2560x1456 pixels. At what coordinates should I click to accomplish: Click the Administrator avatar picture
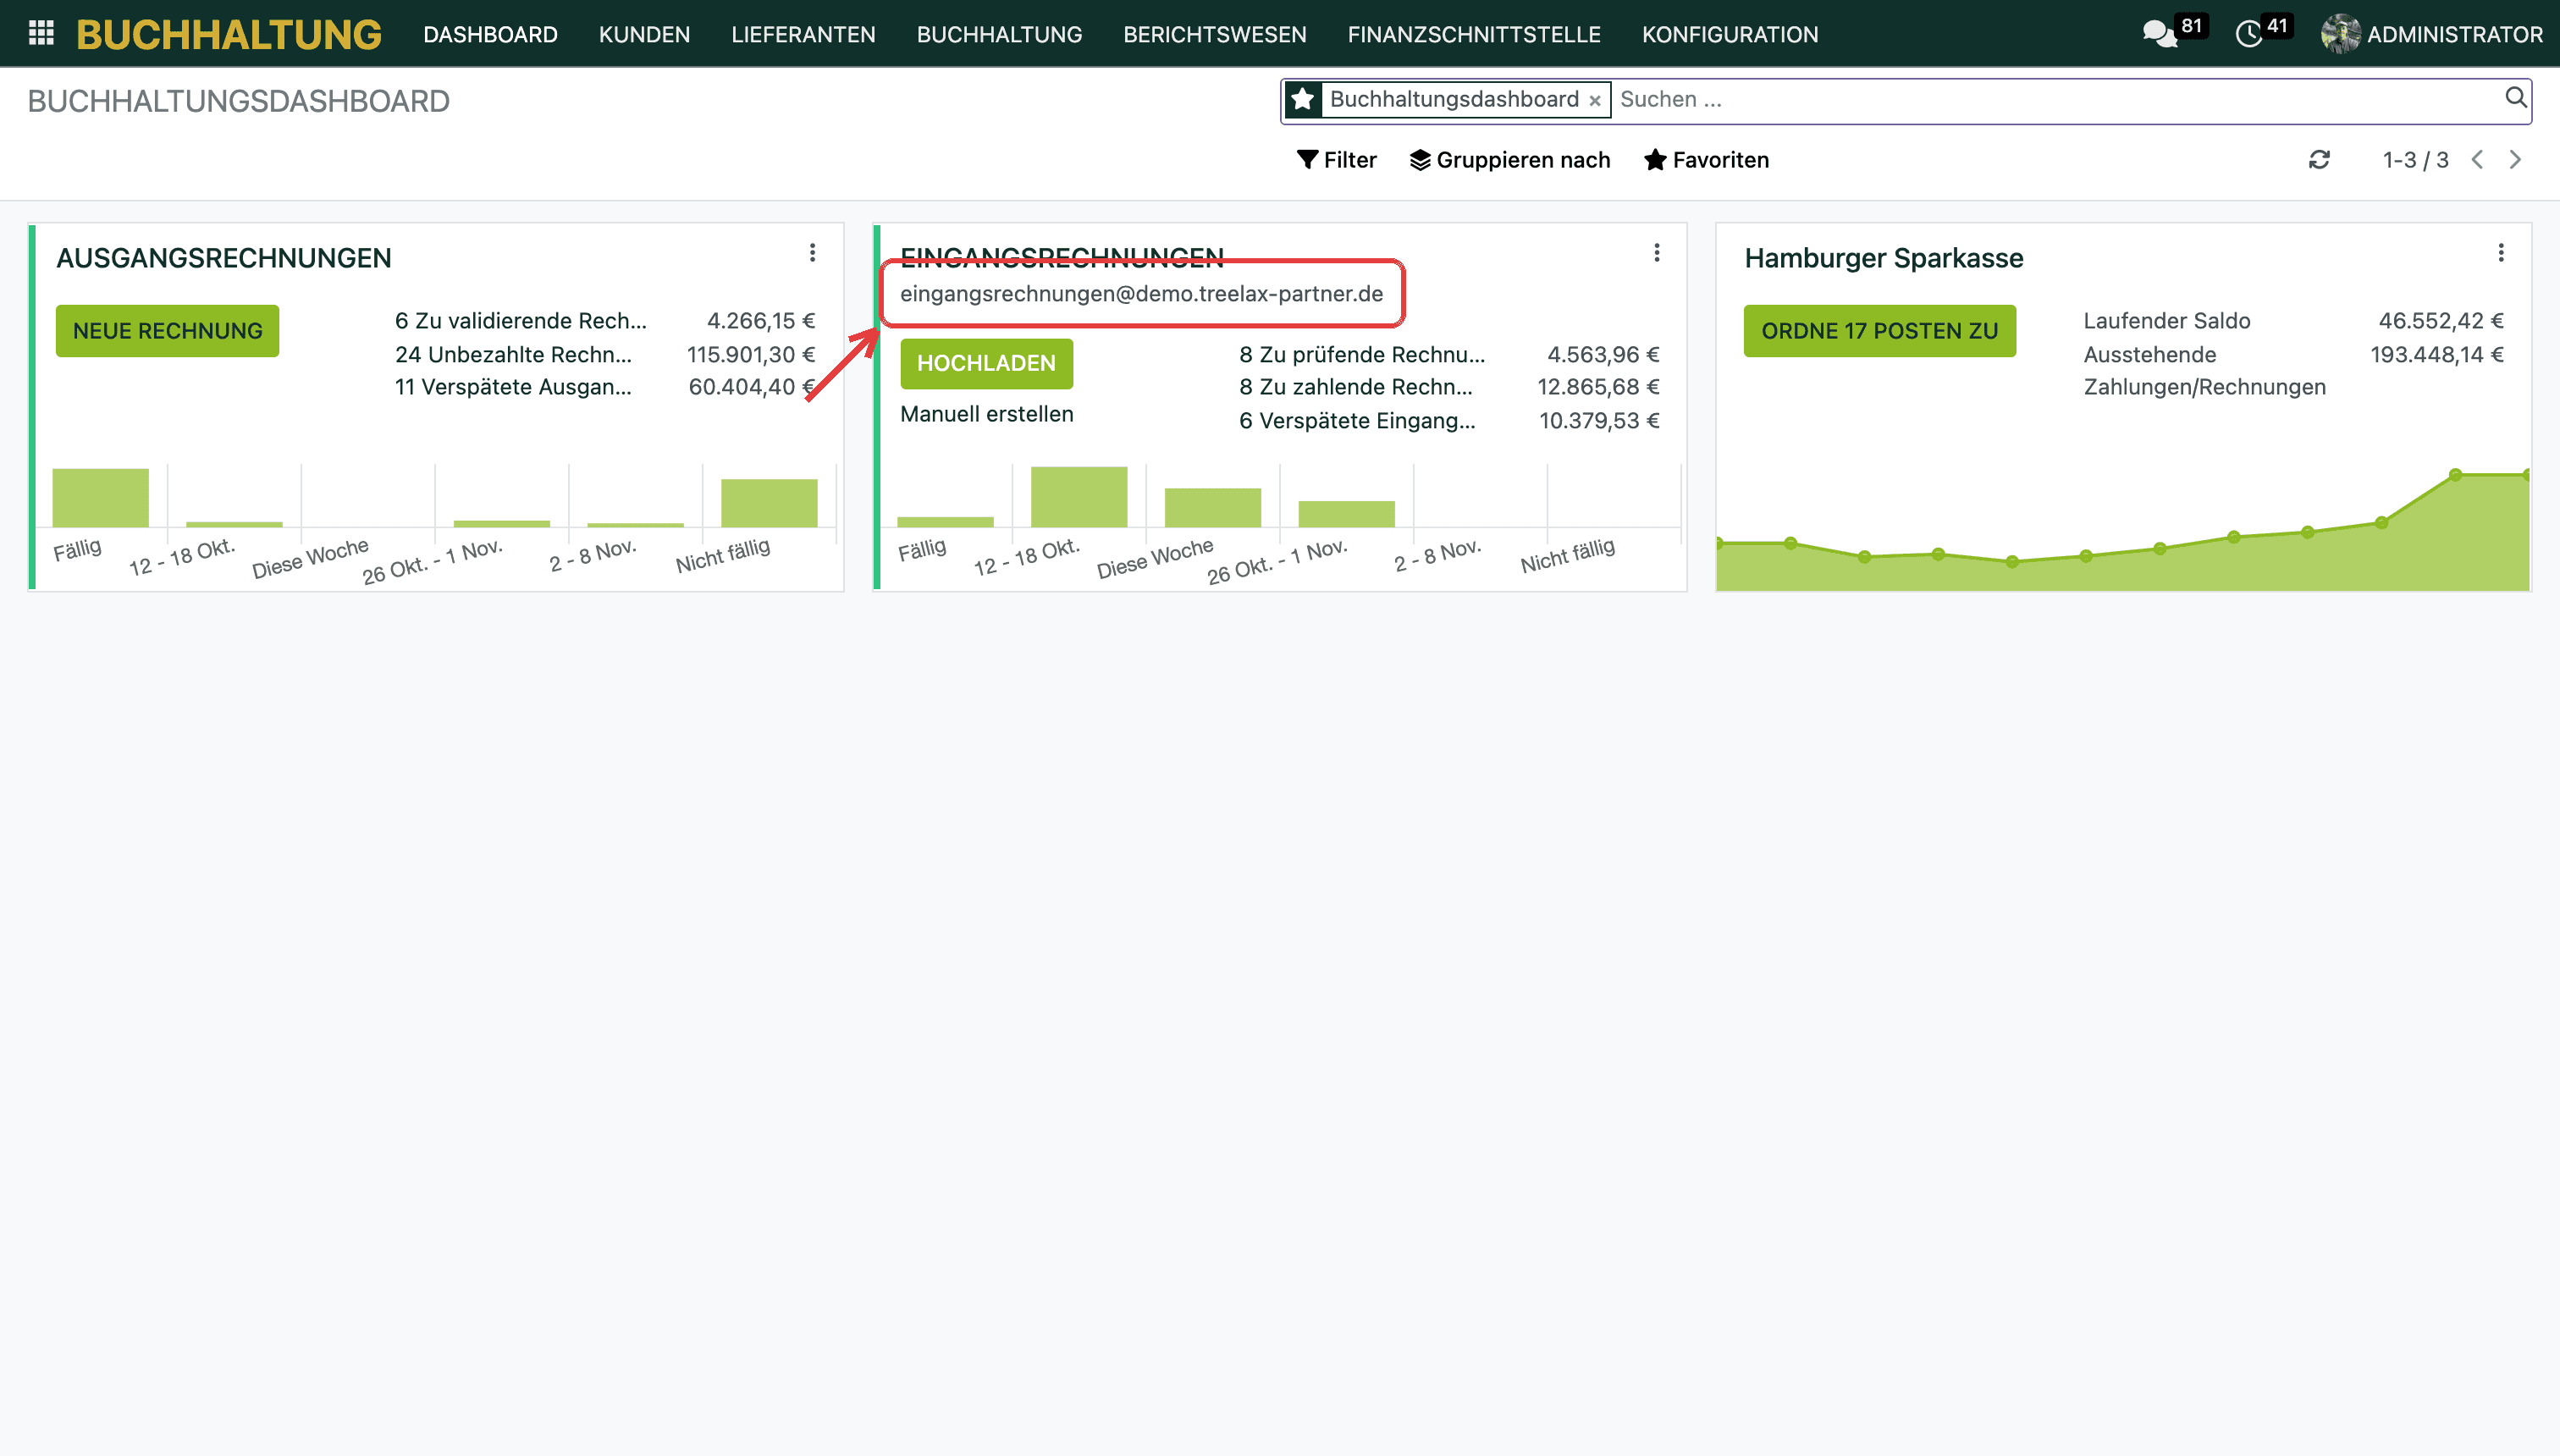click(x=2341, y=34)
